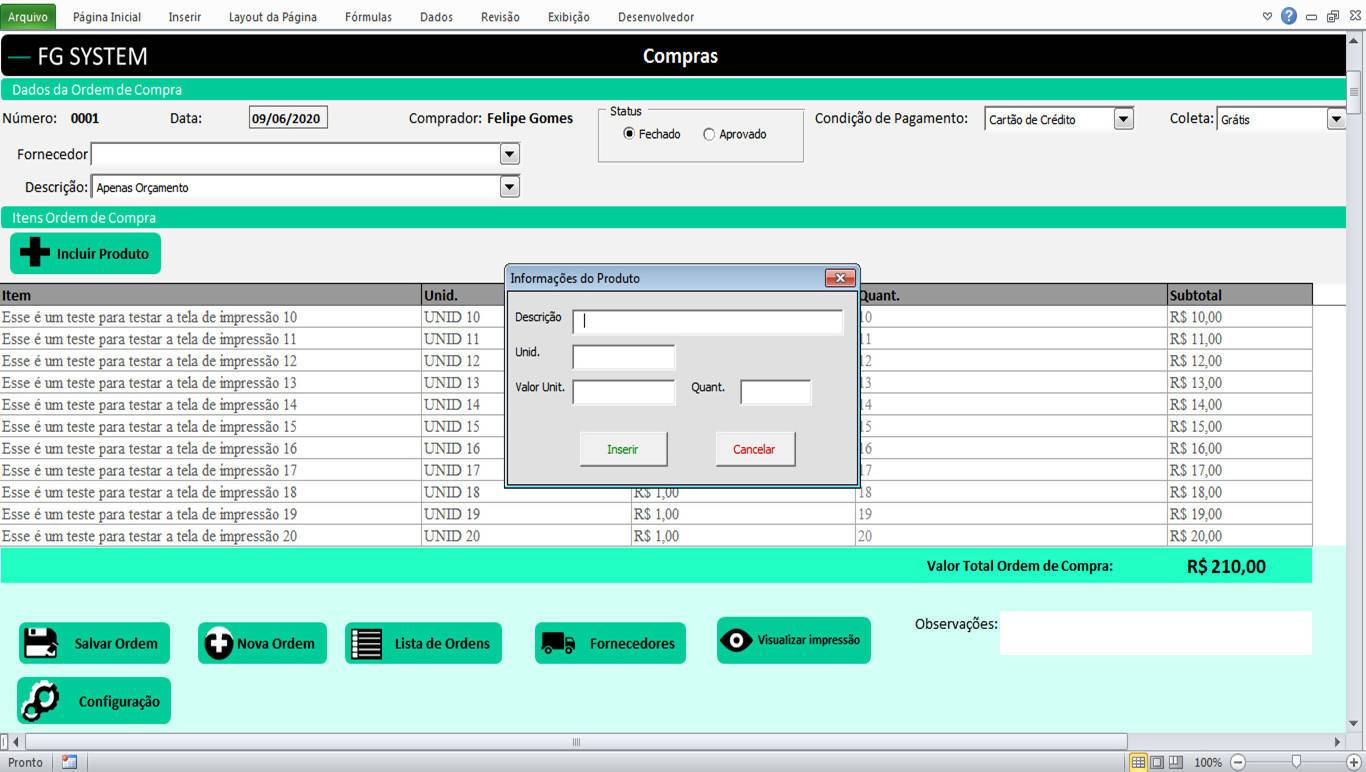Click the list icon for Lista de Ordens
This screenshot has width=1366, height=772.
click(x=367, y=643)
